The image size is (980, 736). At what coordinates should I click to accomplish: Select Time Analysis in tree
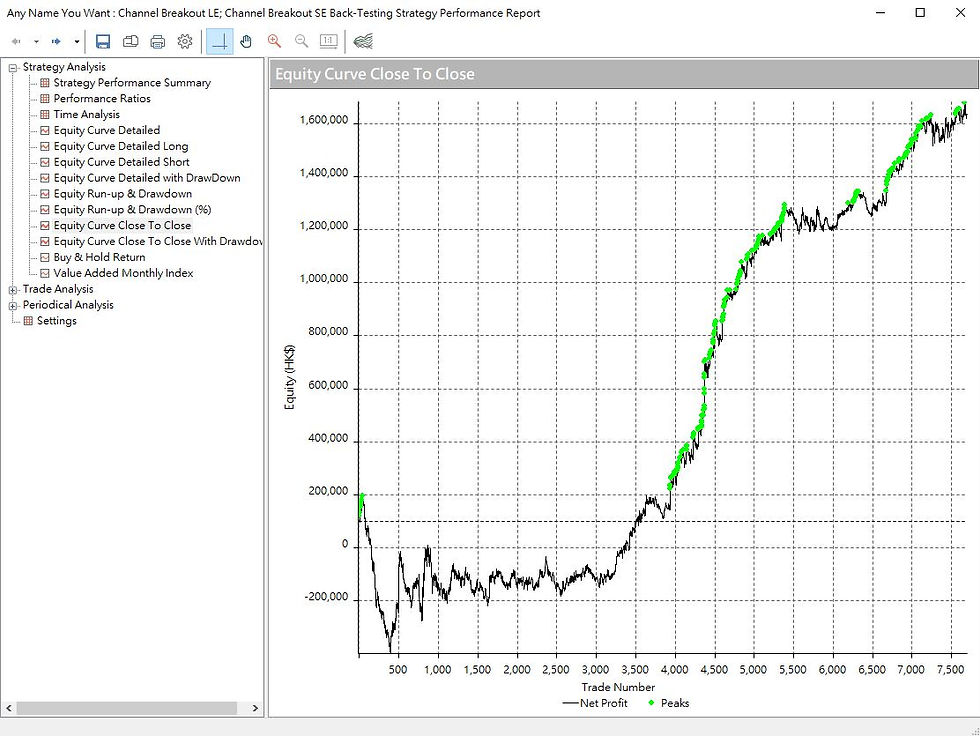click(86, 114)
